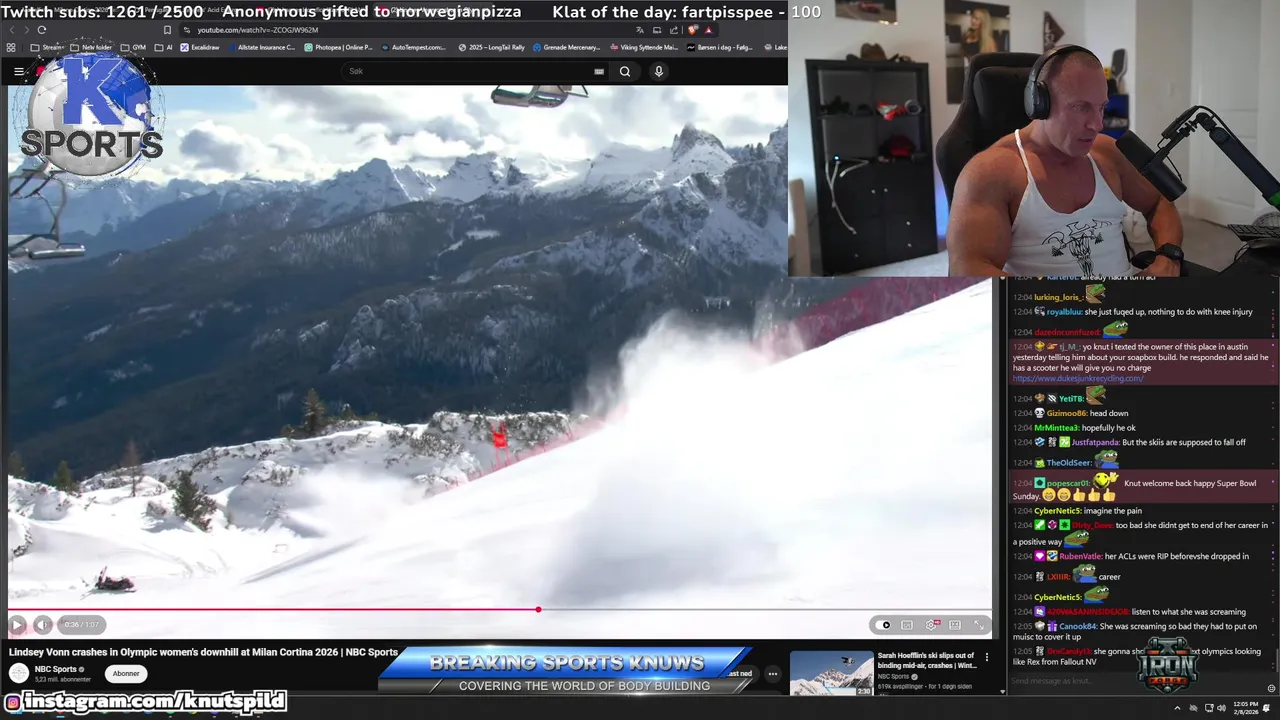
Task: Click username Gizimoo86 in chat
Action: coord(1067,413)
